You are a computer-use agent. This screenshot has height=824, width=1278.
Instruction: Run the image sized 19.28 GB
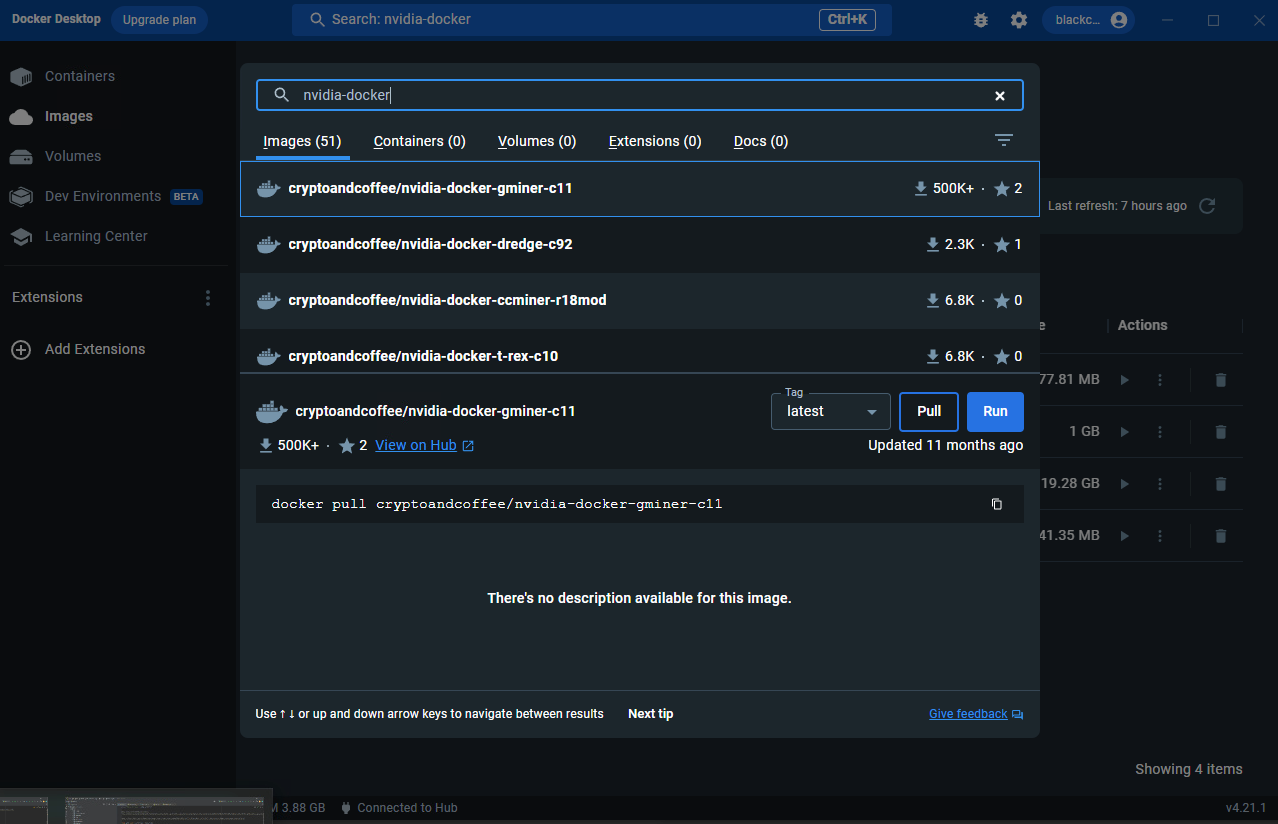pyautogui.click(x=1124, y=483)
